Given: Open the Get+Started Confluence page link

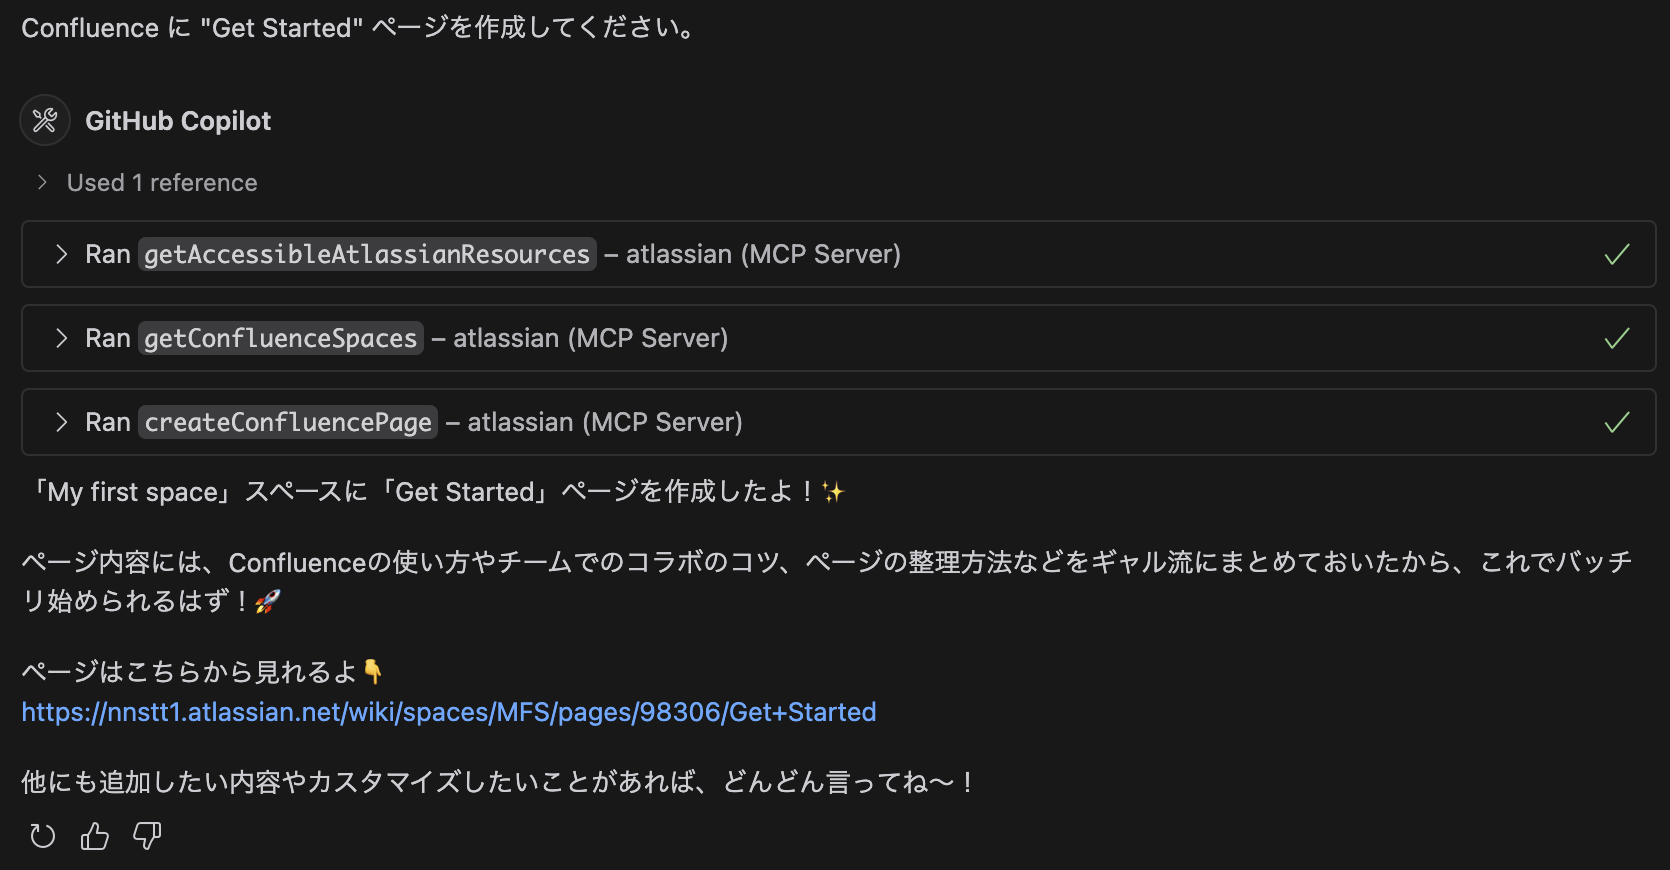Looking at the screenshot, I should (x=449, y=712).
